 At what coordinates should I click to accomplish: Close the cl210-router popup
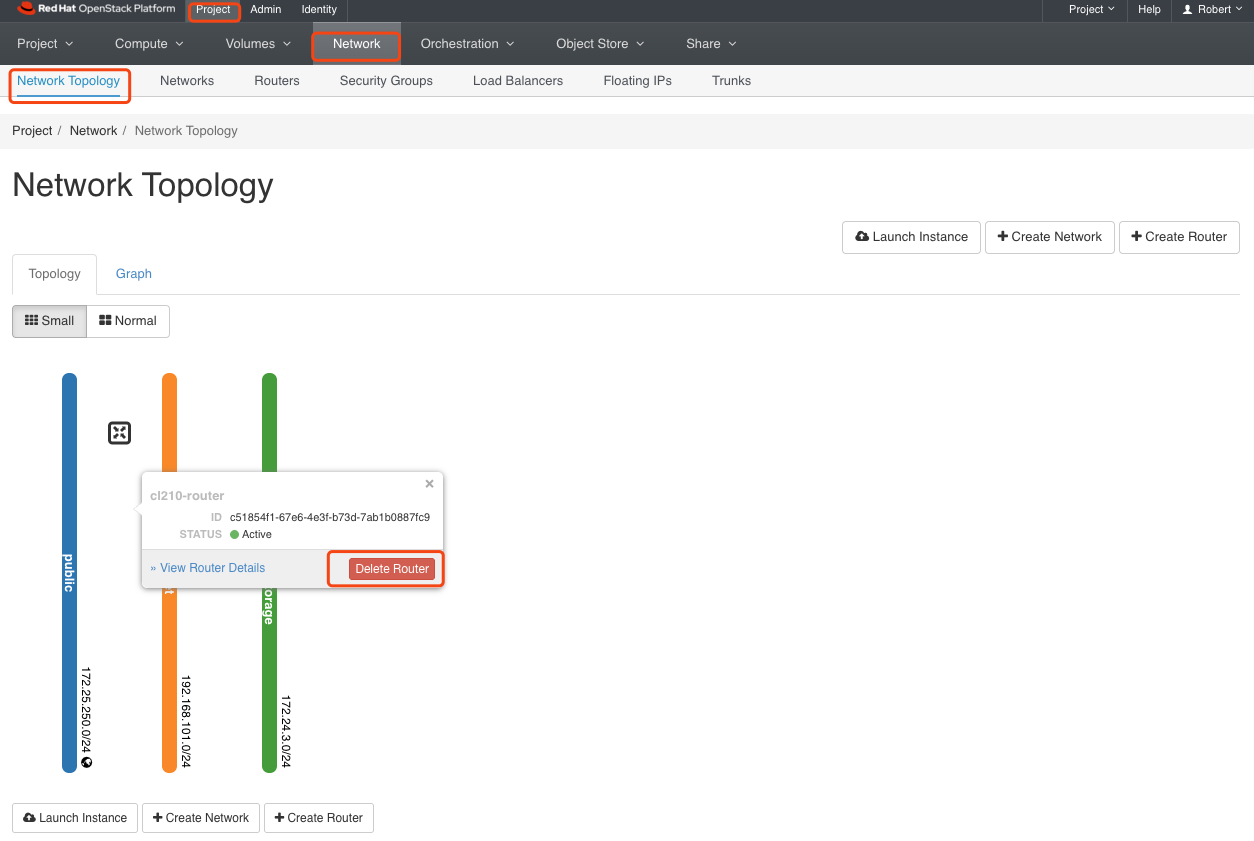point(429,484)
